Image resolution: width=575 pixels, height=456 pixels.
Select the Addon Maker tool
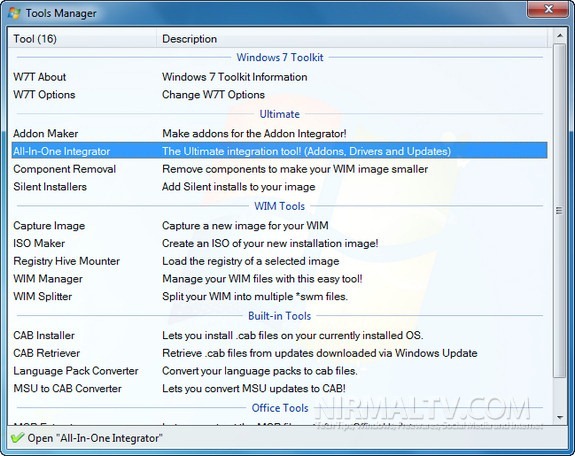click(x=45, y=134)
